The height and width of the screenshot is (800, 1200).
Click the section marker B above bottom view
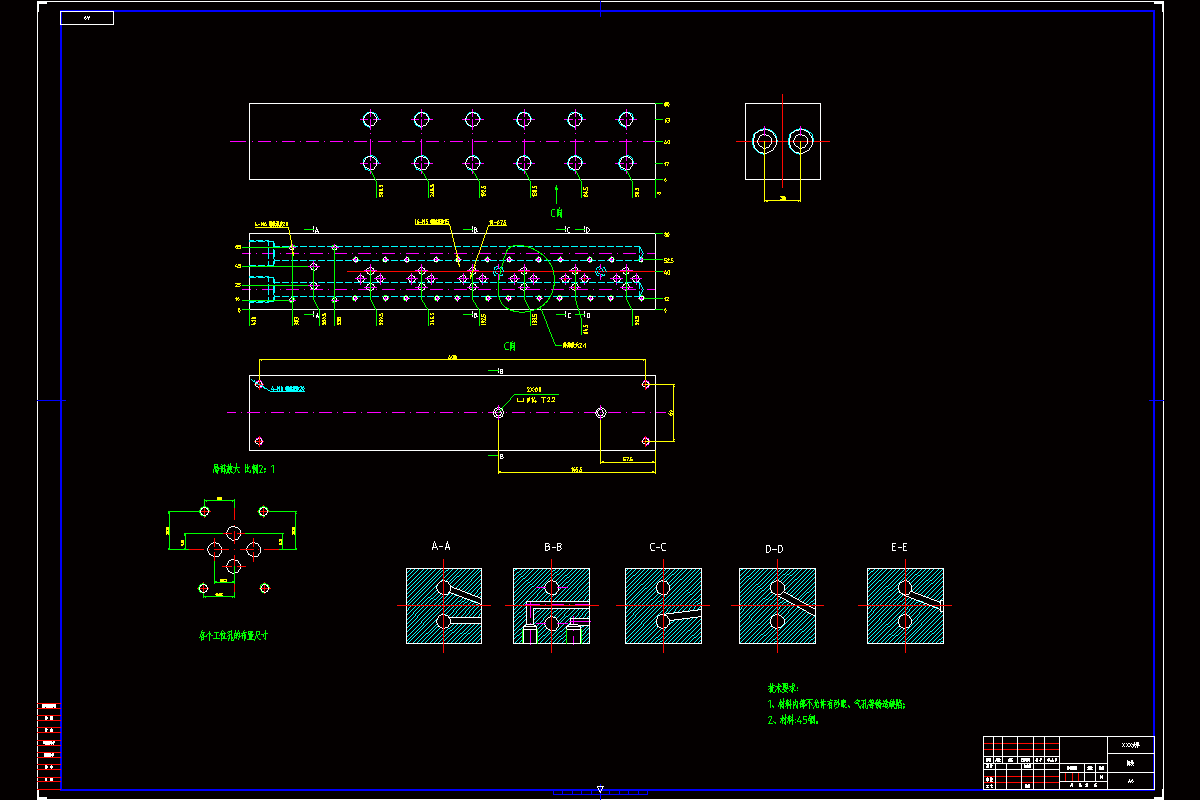501,371
